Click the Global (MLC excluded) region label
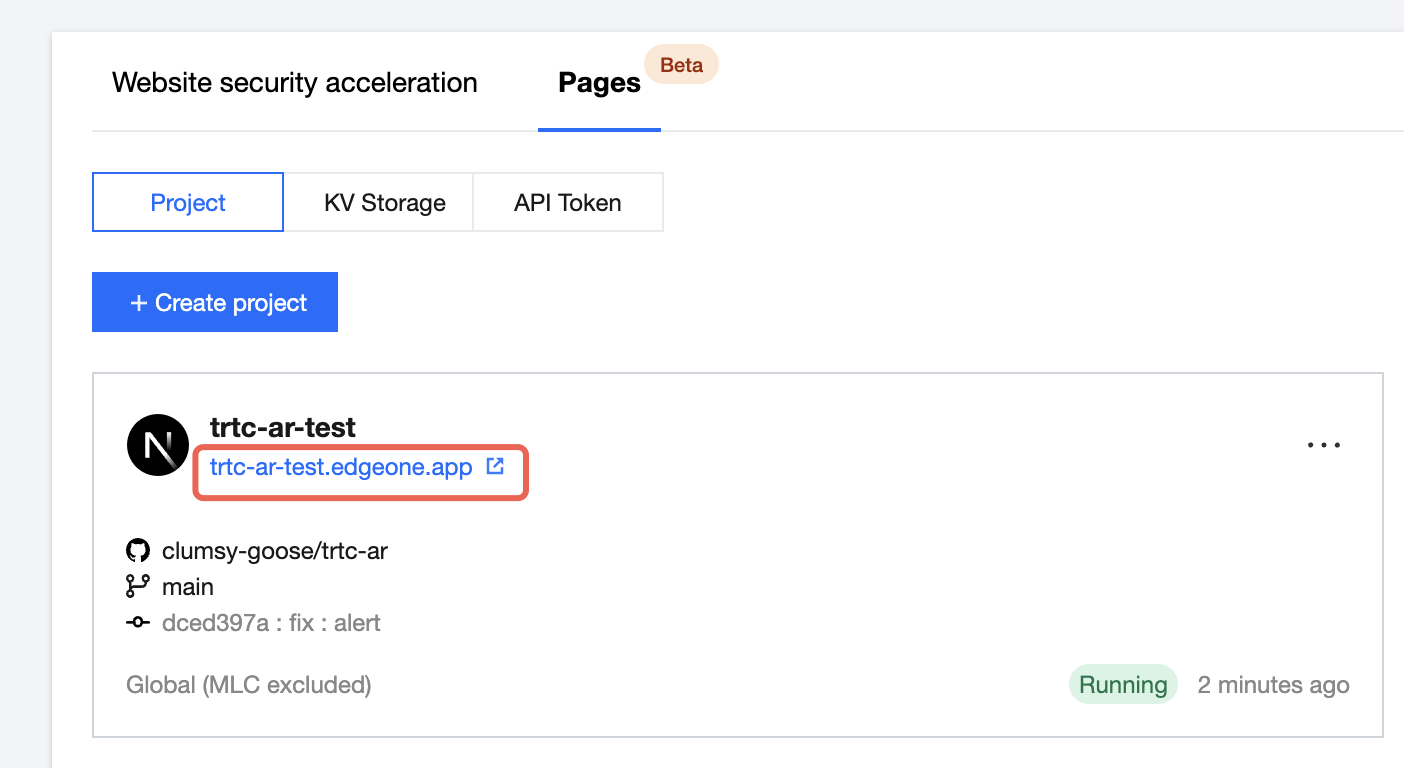 pos(249,685)
